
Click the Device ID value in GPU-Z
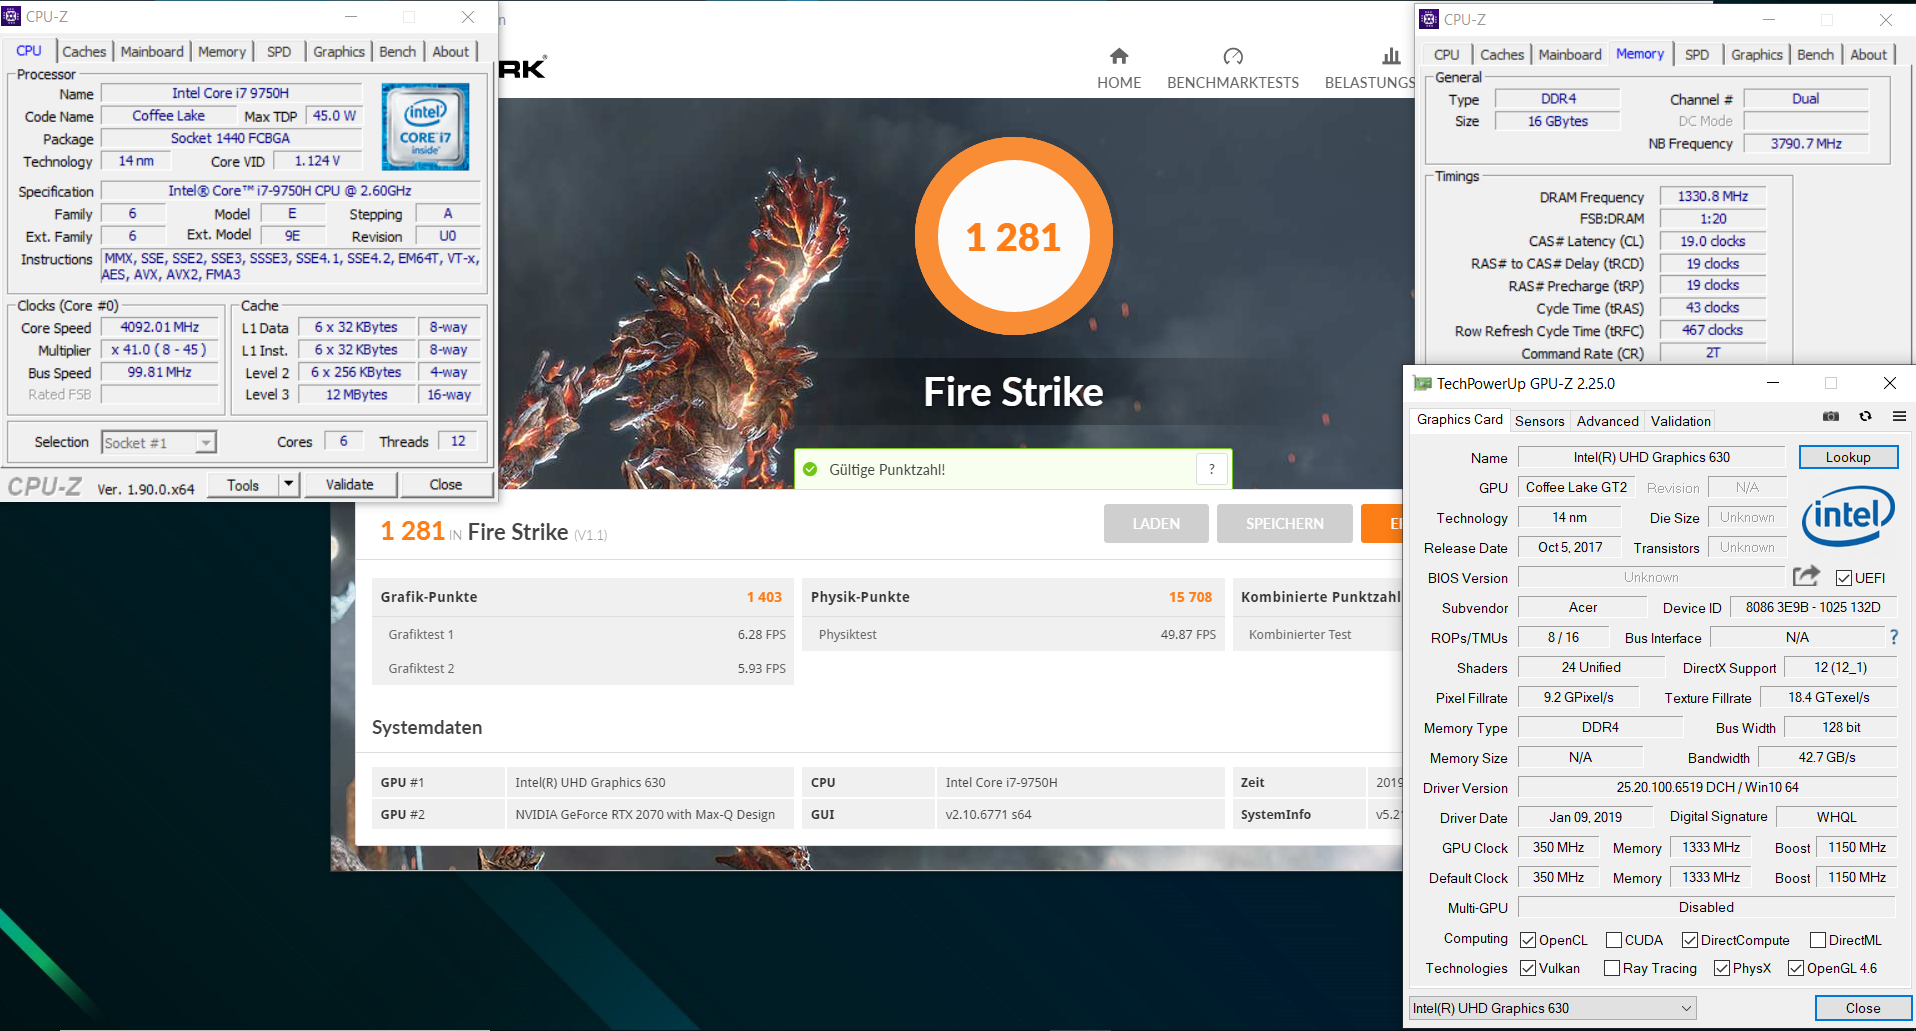click(x=1813, y=607)
